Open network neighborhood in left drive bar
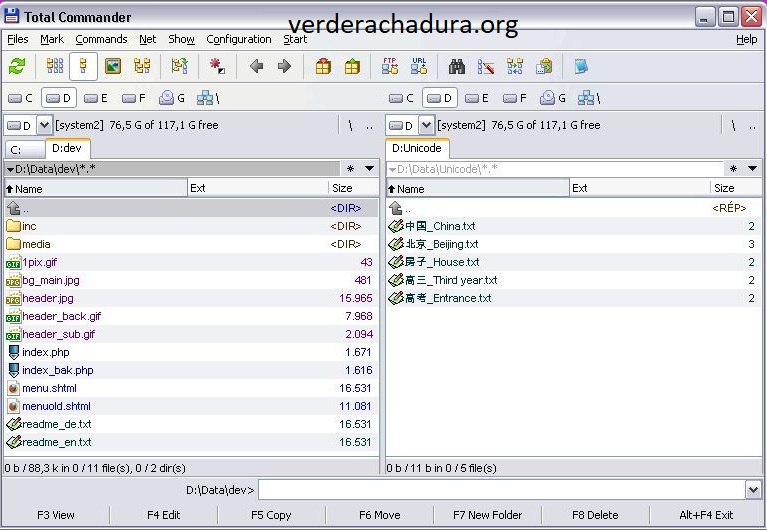The height and width of the screenshot is (532, 767). 208,98
